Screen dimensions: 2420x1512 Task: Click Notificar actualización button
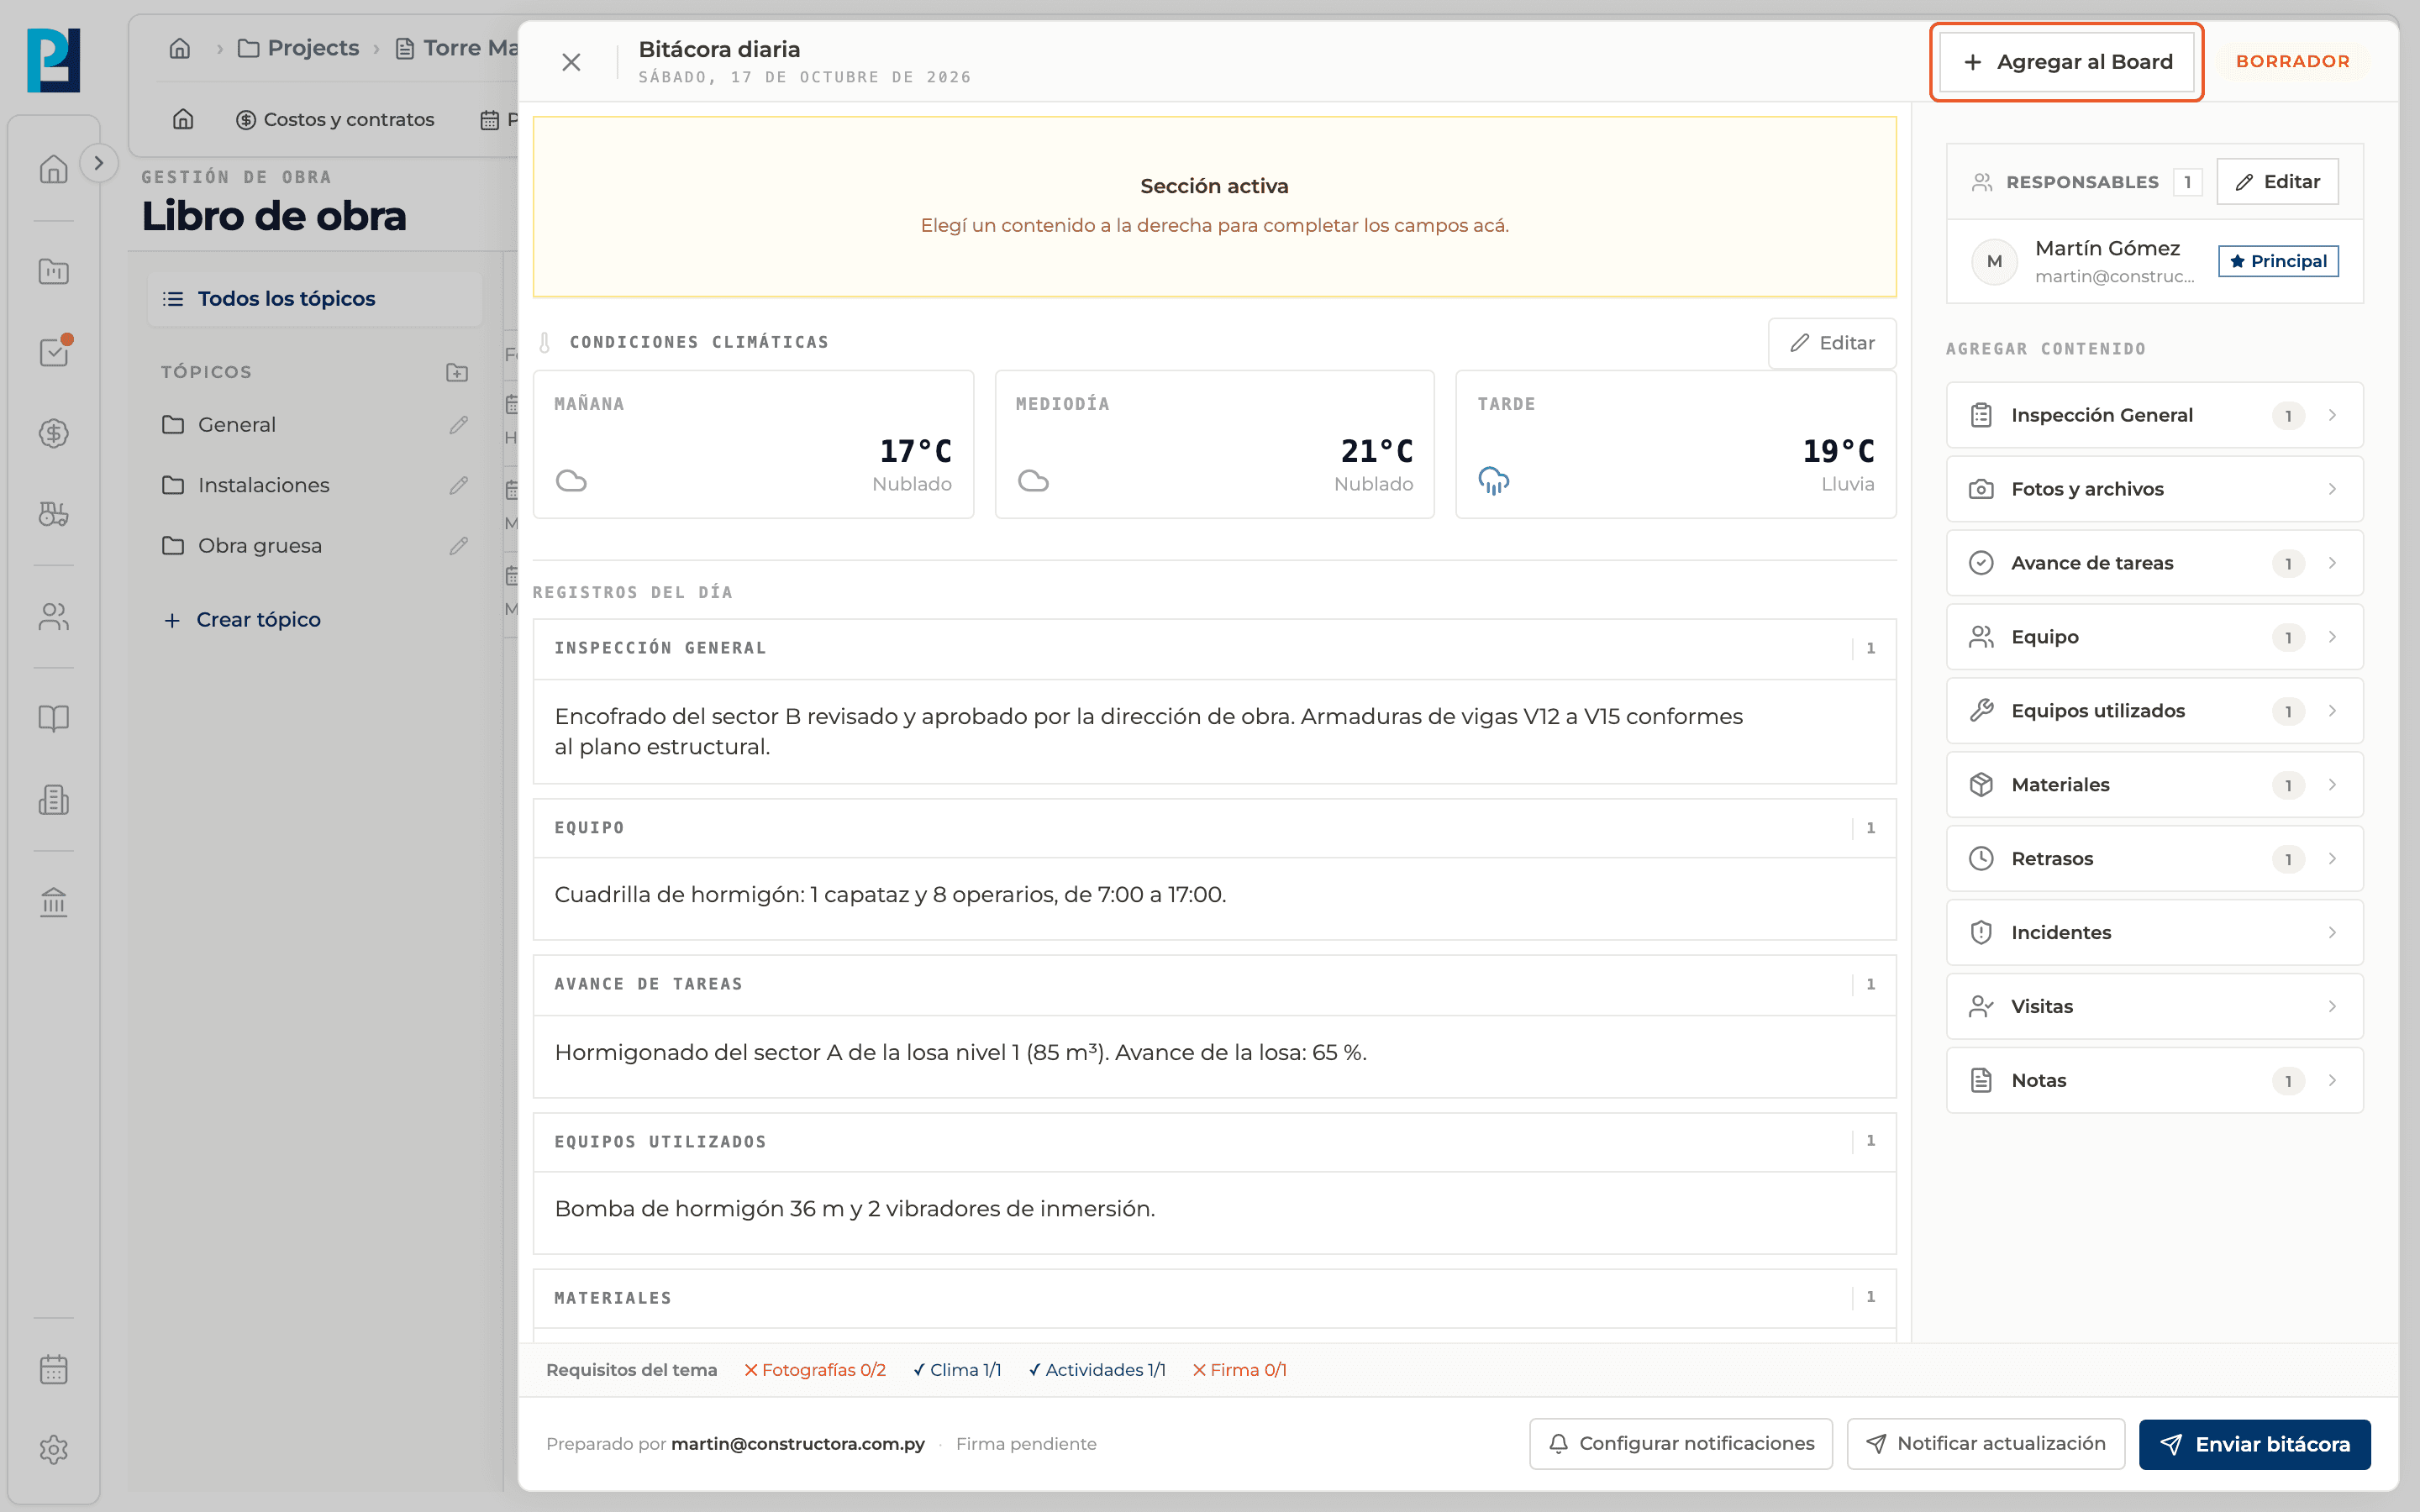[x=1985, y=1444]
